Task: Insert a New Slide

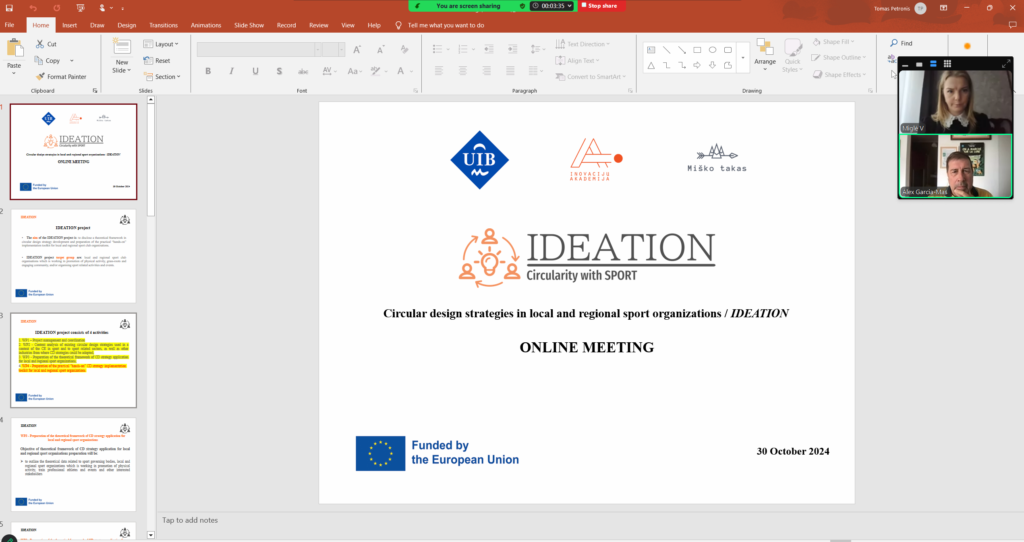Action: tap(121, 53)
